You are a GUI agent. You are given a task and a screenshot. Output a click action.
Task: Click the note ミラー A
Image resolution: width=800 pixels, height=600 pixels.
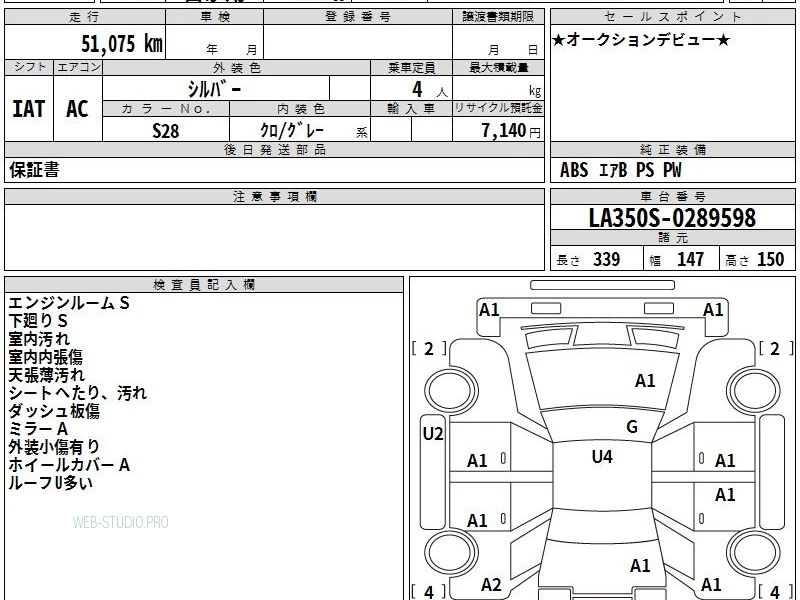click(x=38, y=429)
